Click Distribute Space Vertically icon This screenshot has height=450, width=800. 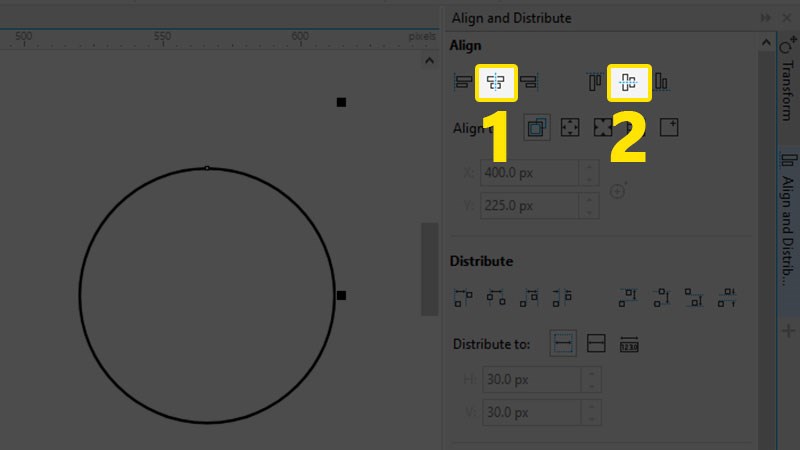coord(727,297)
